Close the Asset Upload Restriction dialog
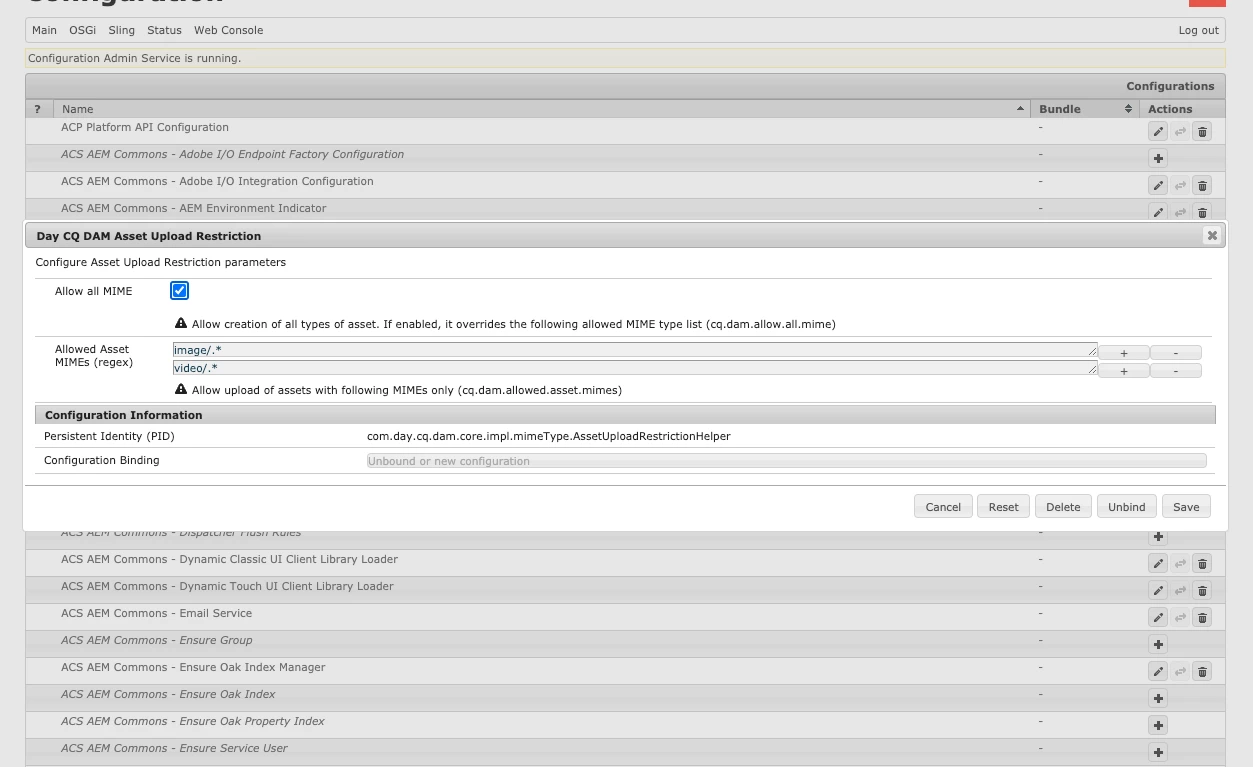This screenshot has width=1253, height=767. click(x=1212, y=236)
